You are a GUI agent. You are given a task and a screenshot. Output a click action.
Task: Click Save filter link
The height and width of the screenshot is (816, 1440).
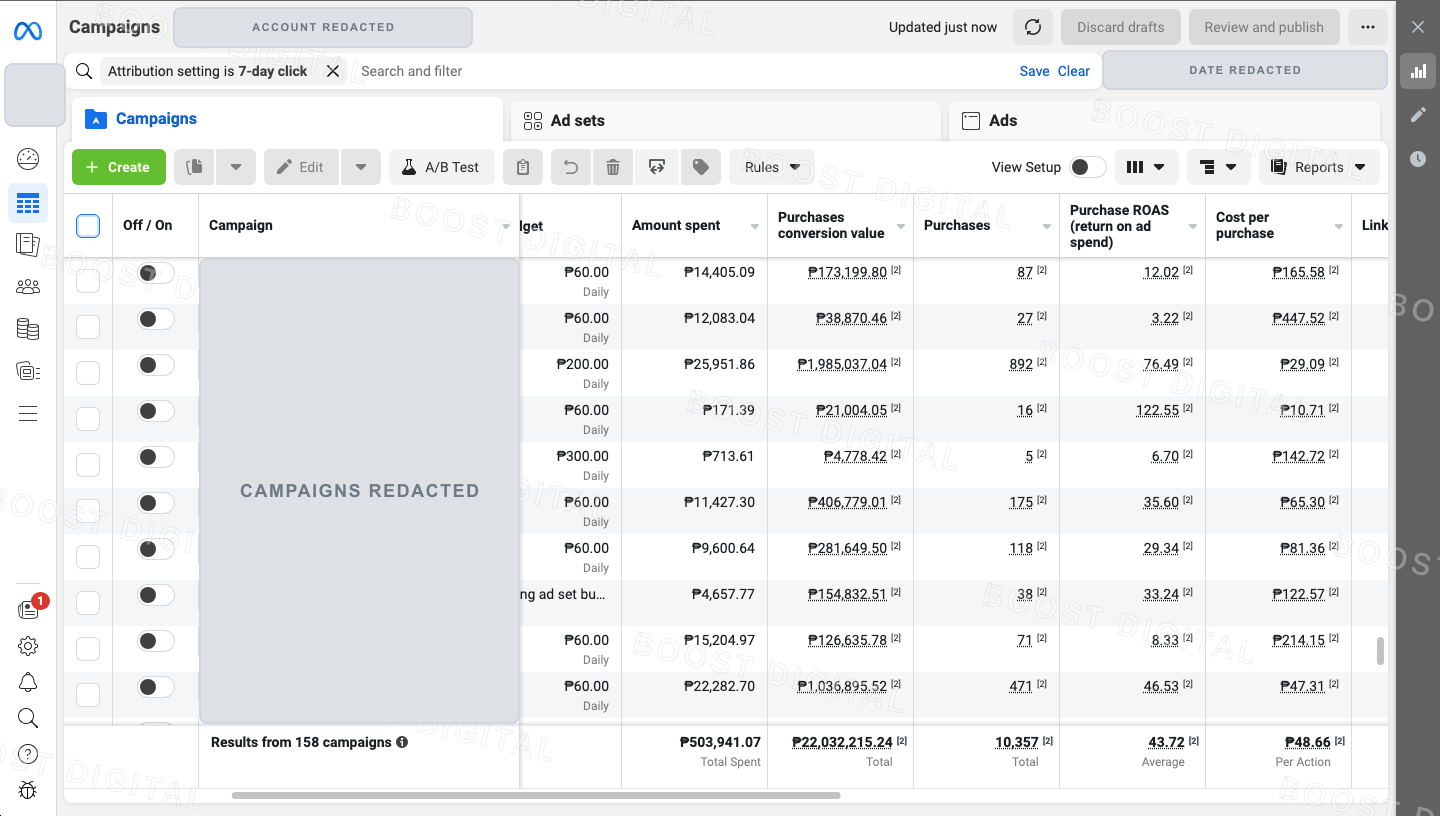pyautogui.click(x=1035, y=71)
